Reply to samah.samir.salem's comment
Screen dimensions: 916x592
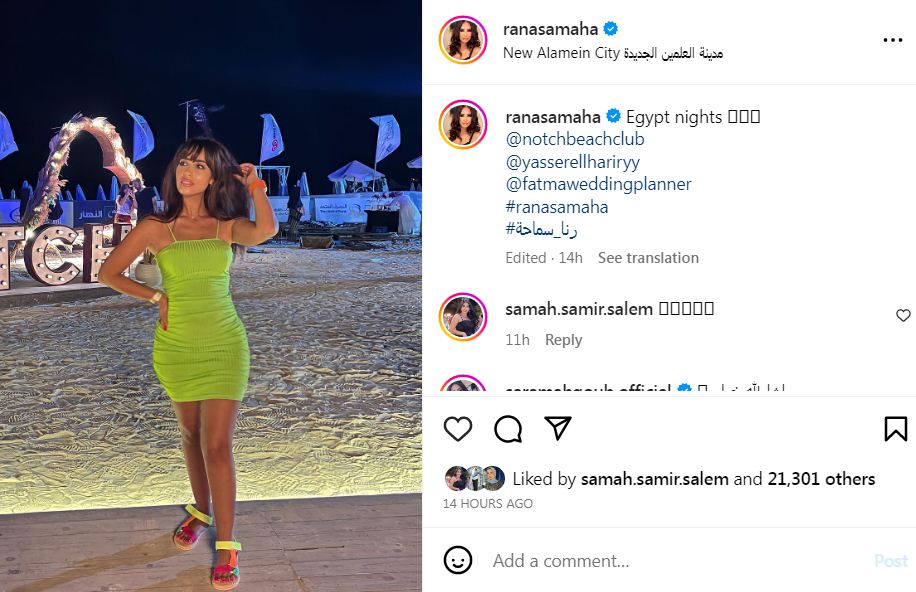tap(563, 340)
